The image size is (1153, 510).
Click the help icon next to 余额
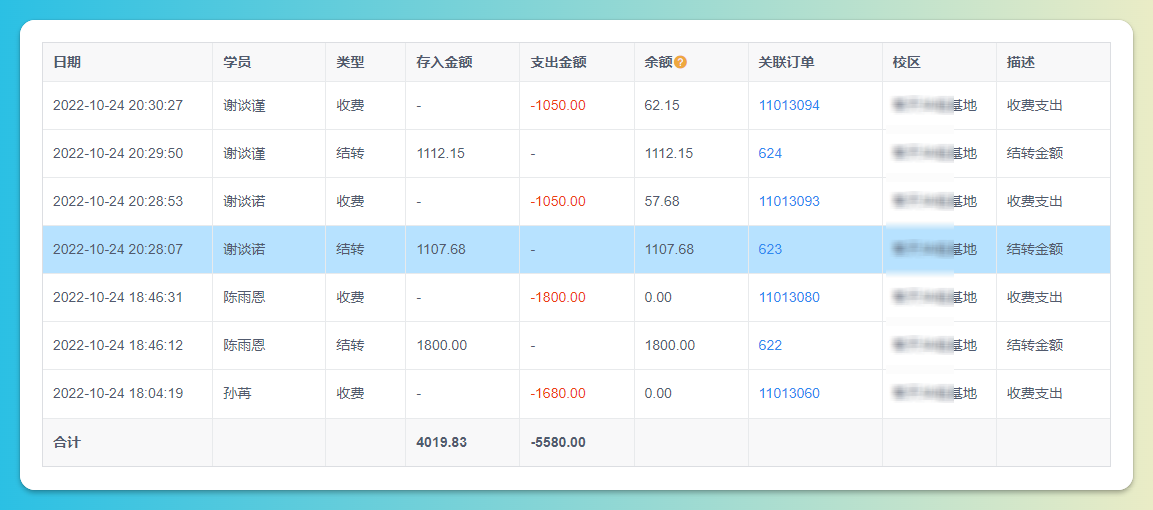[680, 62]
